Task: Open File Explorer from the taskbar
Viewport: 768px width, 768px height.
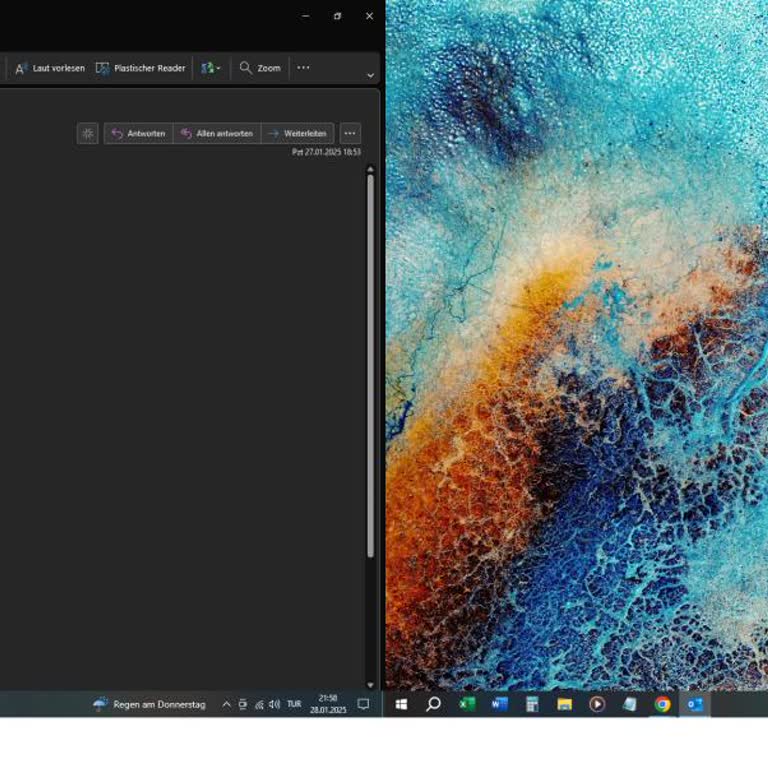Action: pos(565,705)
